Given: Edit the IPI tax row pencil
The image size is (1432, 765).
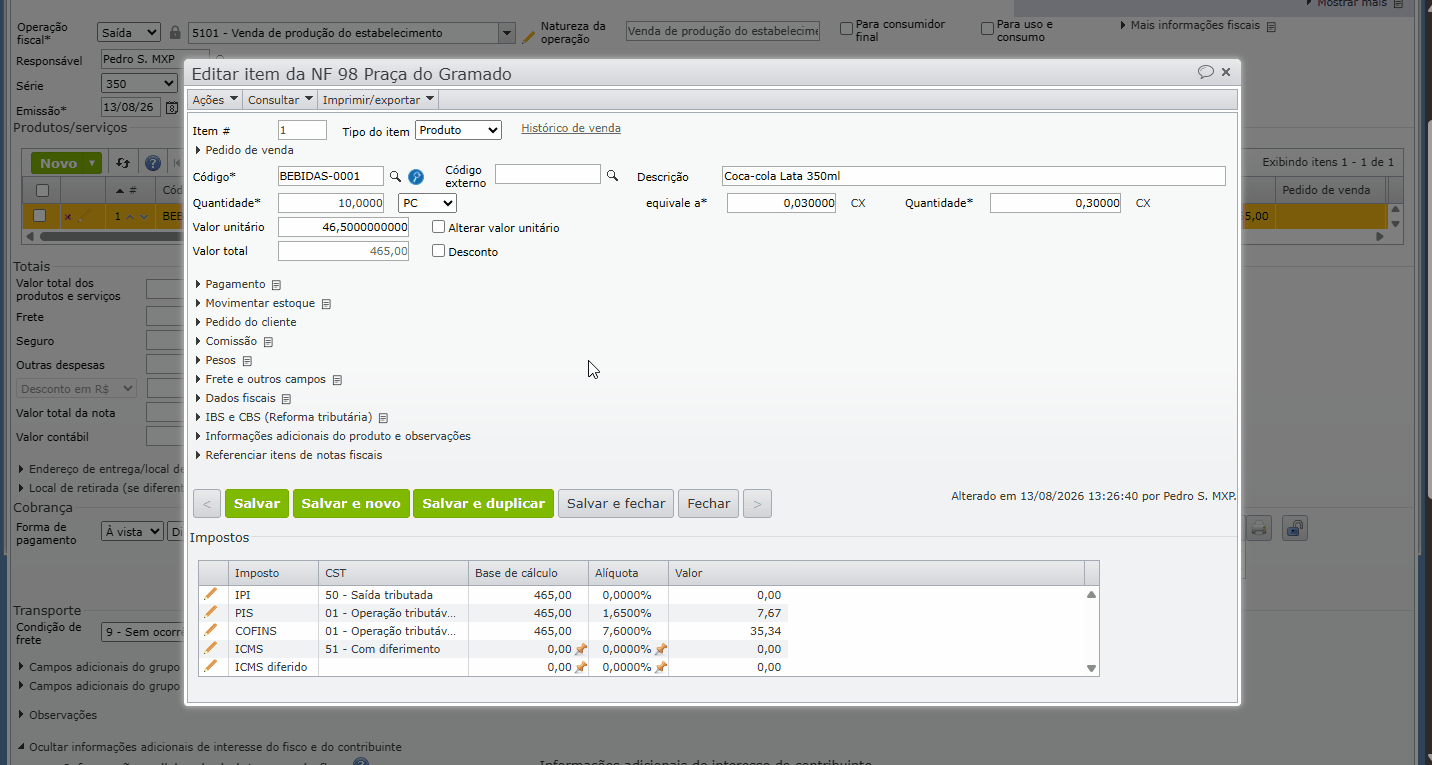Looking at the screenshot, I should tap(210, 594).
